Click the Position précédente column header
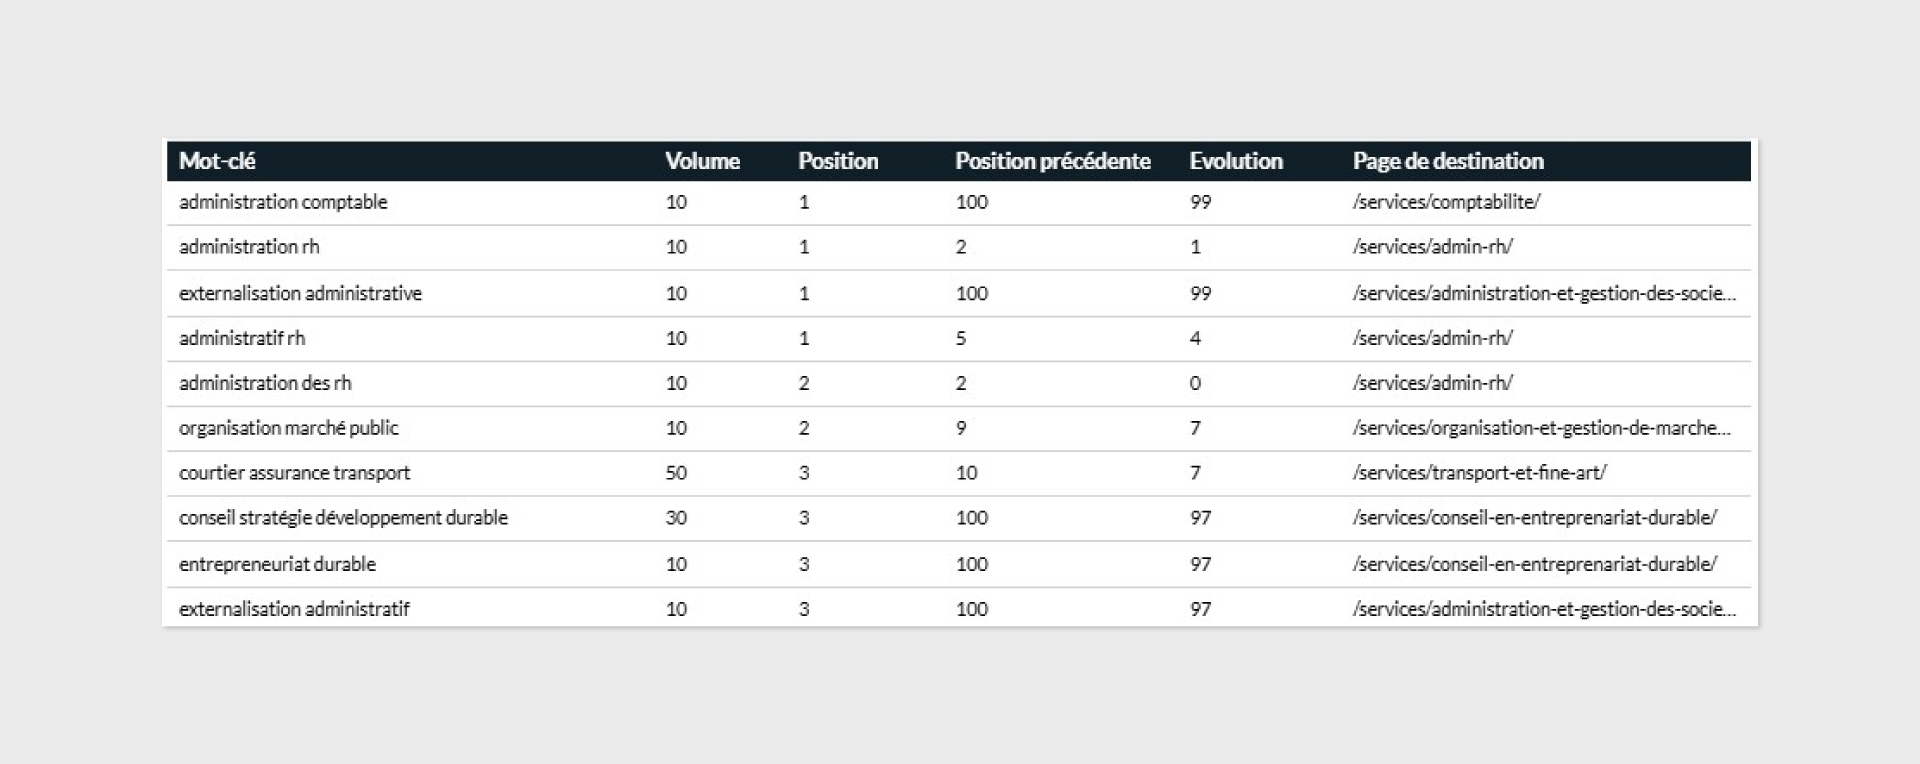The width and height of the screenshot is (1920, 764). 1052,161
